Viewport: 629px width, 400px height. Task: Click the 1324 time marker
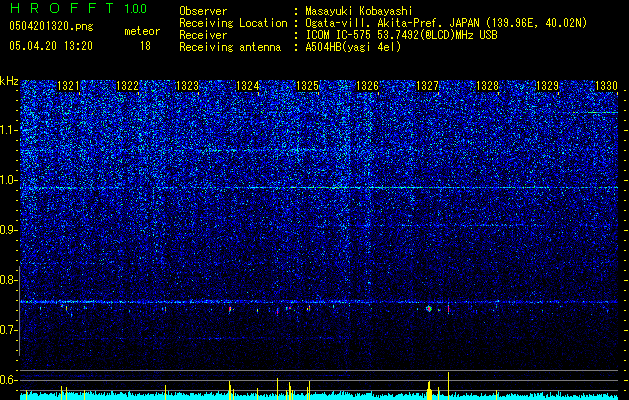pos(248,86)
